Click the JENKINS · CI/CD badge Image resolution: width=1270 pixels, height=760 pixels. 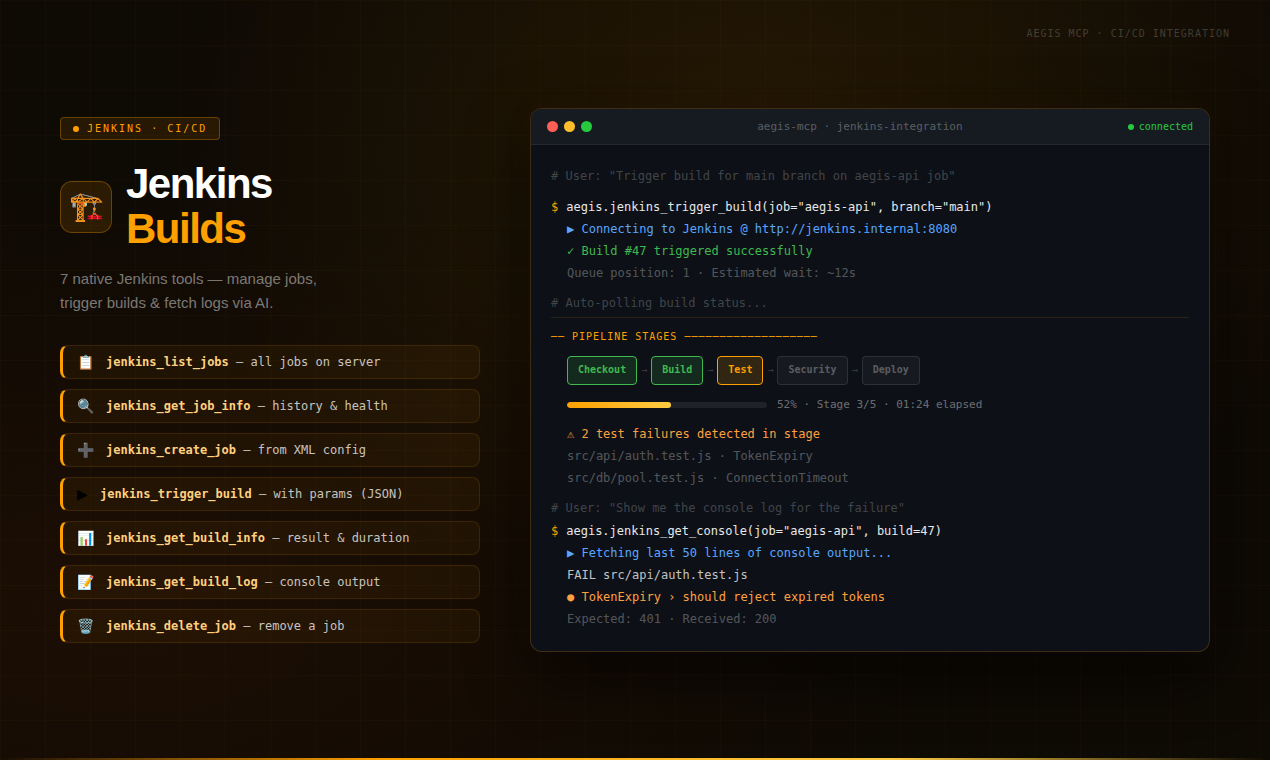(x=140, y=128)
